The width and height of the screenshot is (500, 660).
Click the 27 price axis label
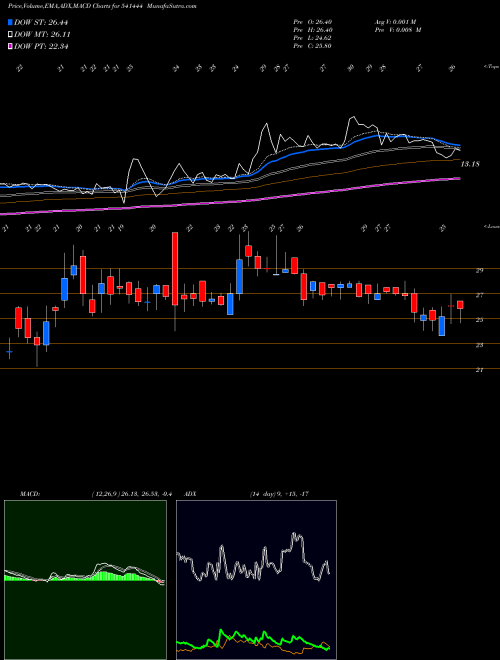tap(479, 295)
